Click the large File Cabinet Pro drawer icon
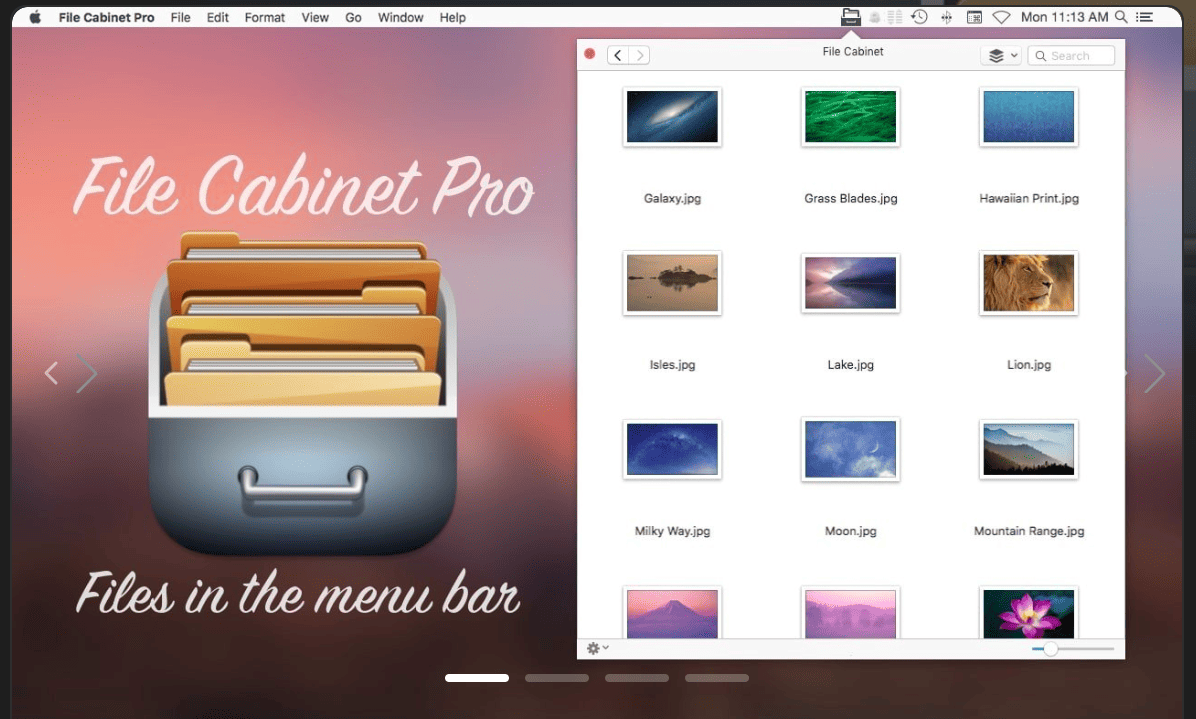Image resolution: width=1196 pixels, height=719 pixels. (303, 393)
